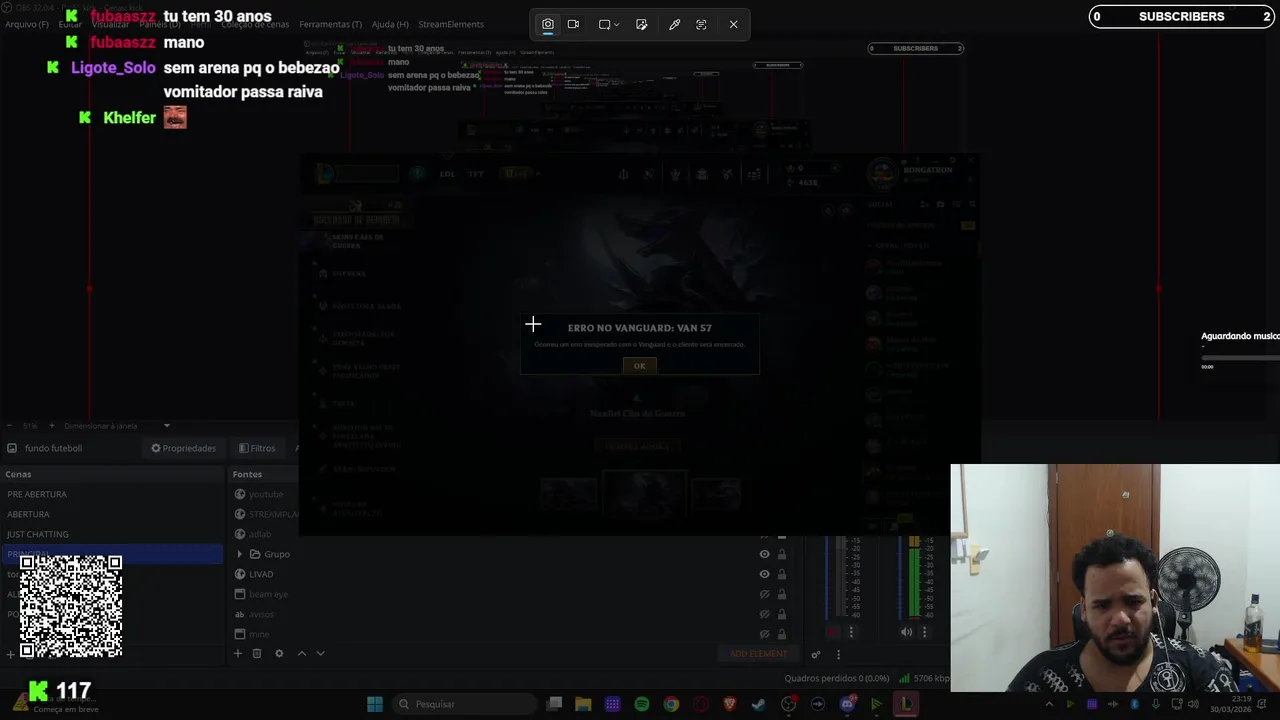Open advanced audio properties gears icon
The height and width of the screenshot is (720, 1280).
816,654
